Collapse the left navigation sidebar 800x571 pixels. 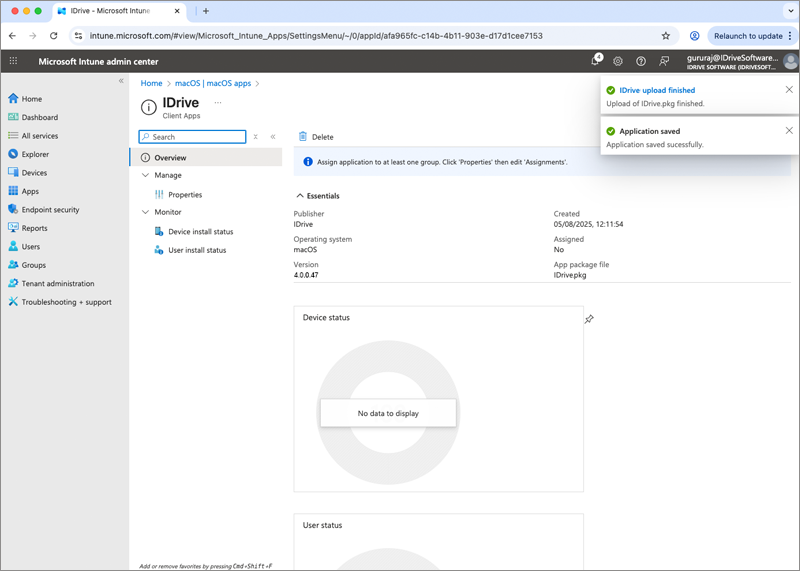tap(121, 81)
